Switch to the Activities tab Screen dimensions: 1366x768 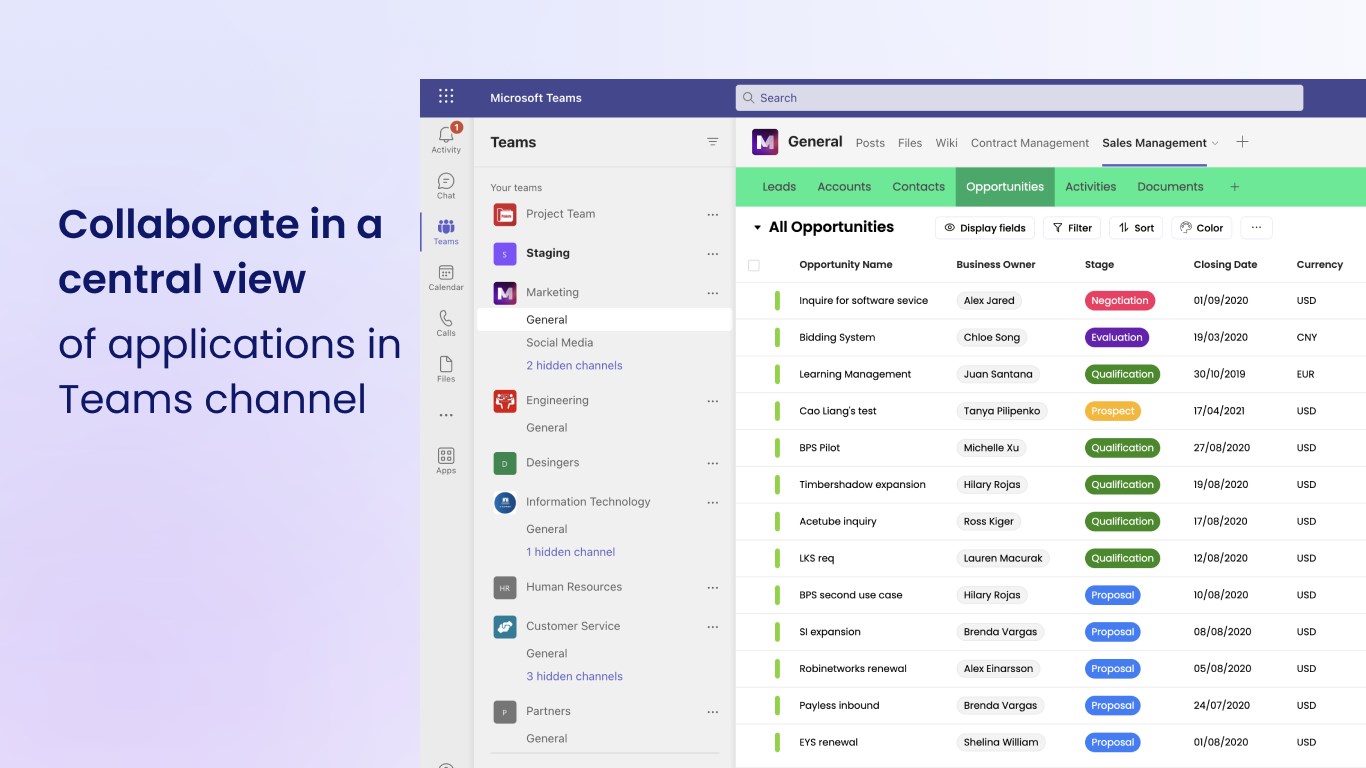(1090, 187)
